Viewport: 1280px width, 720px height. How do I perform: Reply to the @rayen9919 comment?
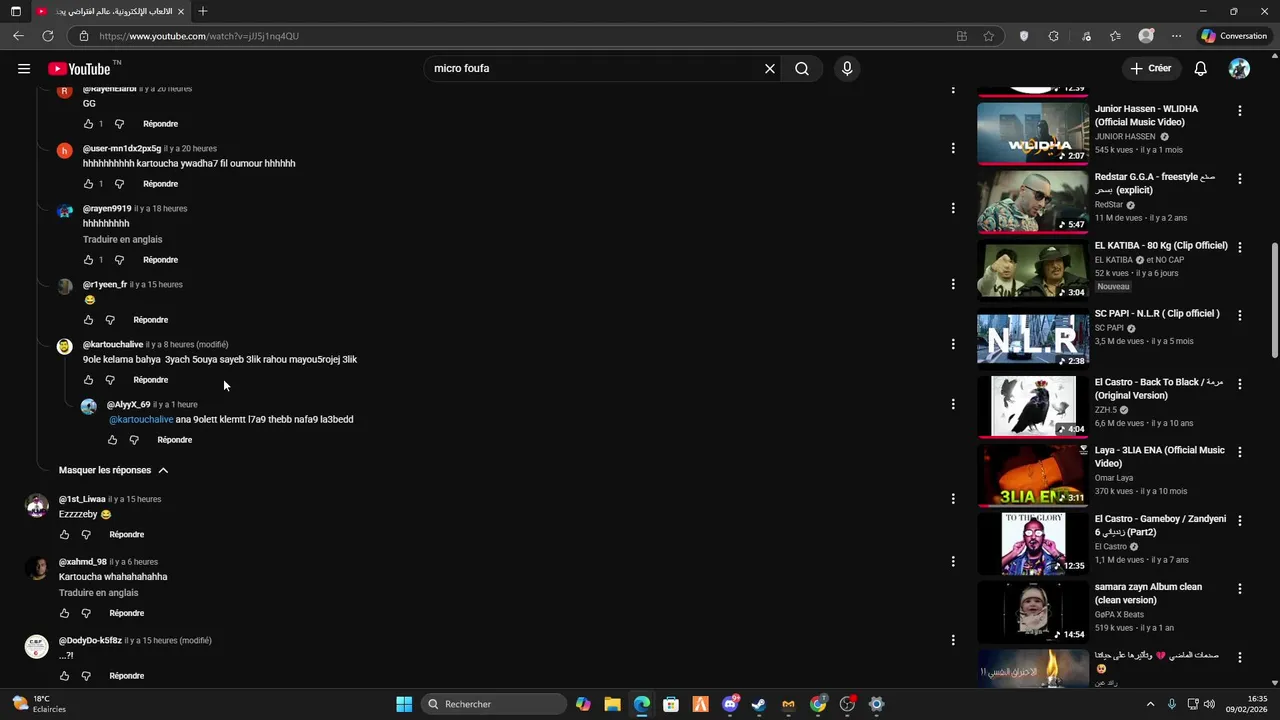pos(160,260)
